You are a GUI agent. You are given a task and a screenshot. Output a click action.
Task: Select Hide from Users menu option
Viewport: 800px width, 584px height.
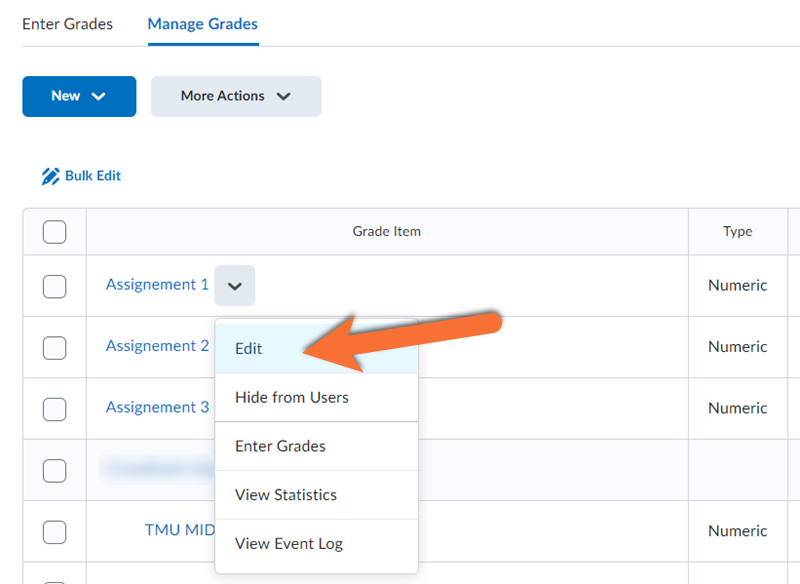click(x=291, y=397)
